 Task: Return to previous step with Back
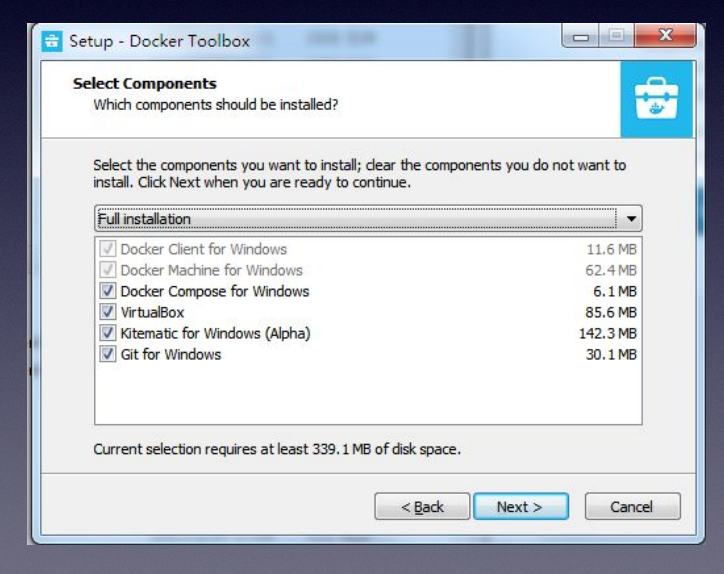tap(422, 507)
